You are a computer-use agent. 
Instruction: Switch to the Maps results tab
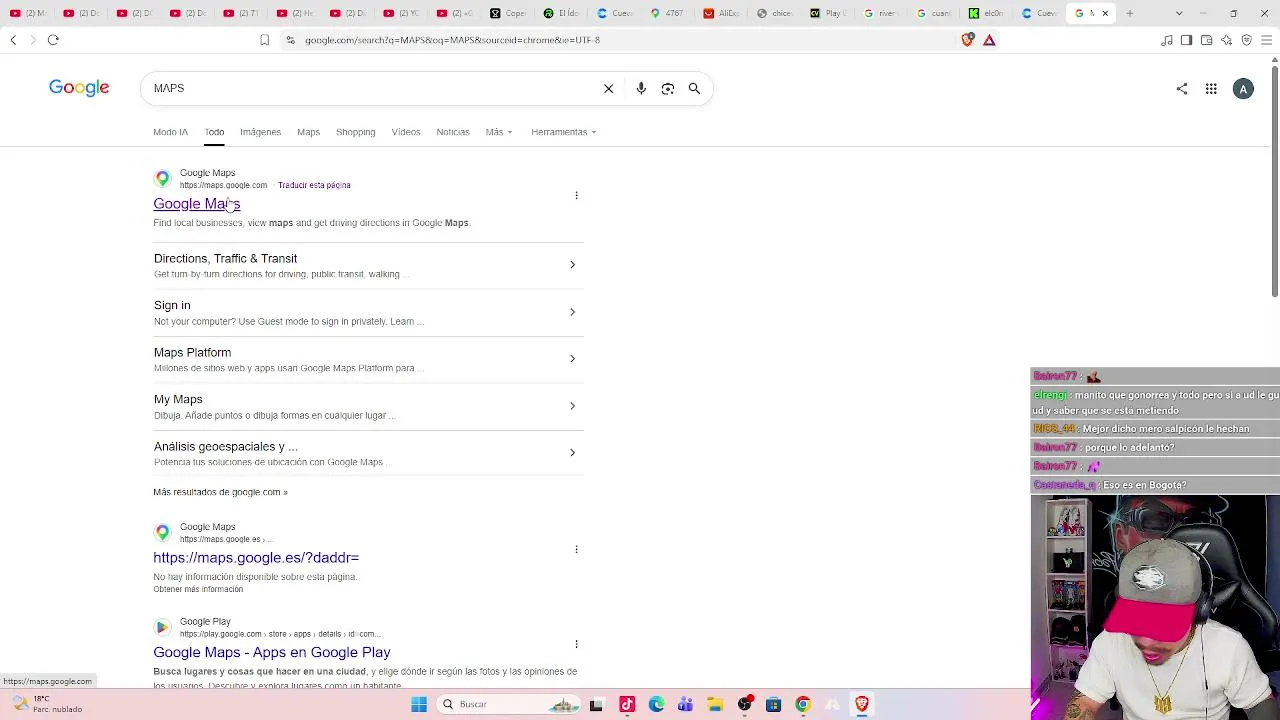[x=308, y=132]
